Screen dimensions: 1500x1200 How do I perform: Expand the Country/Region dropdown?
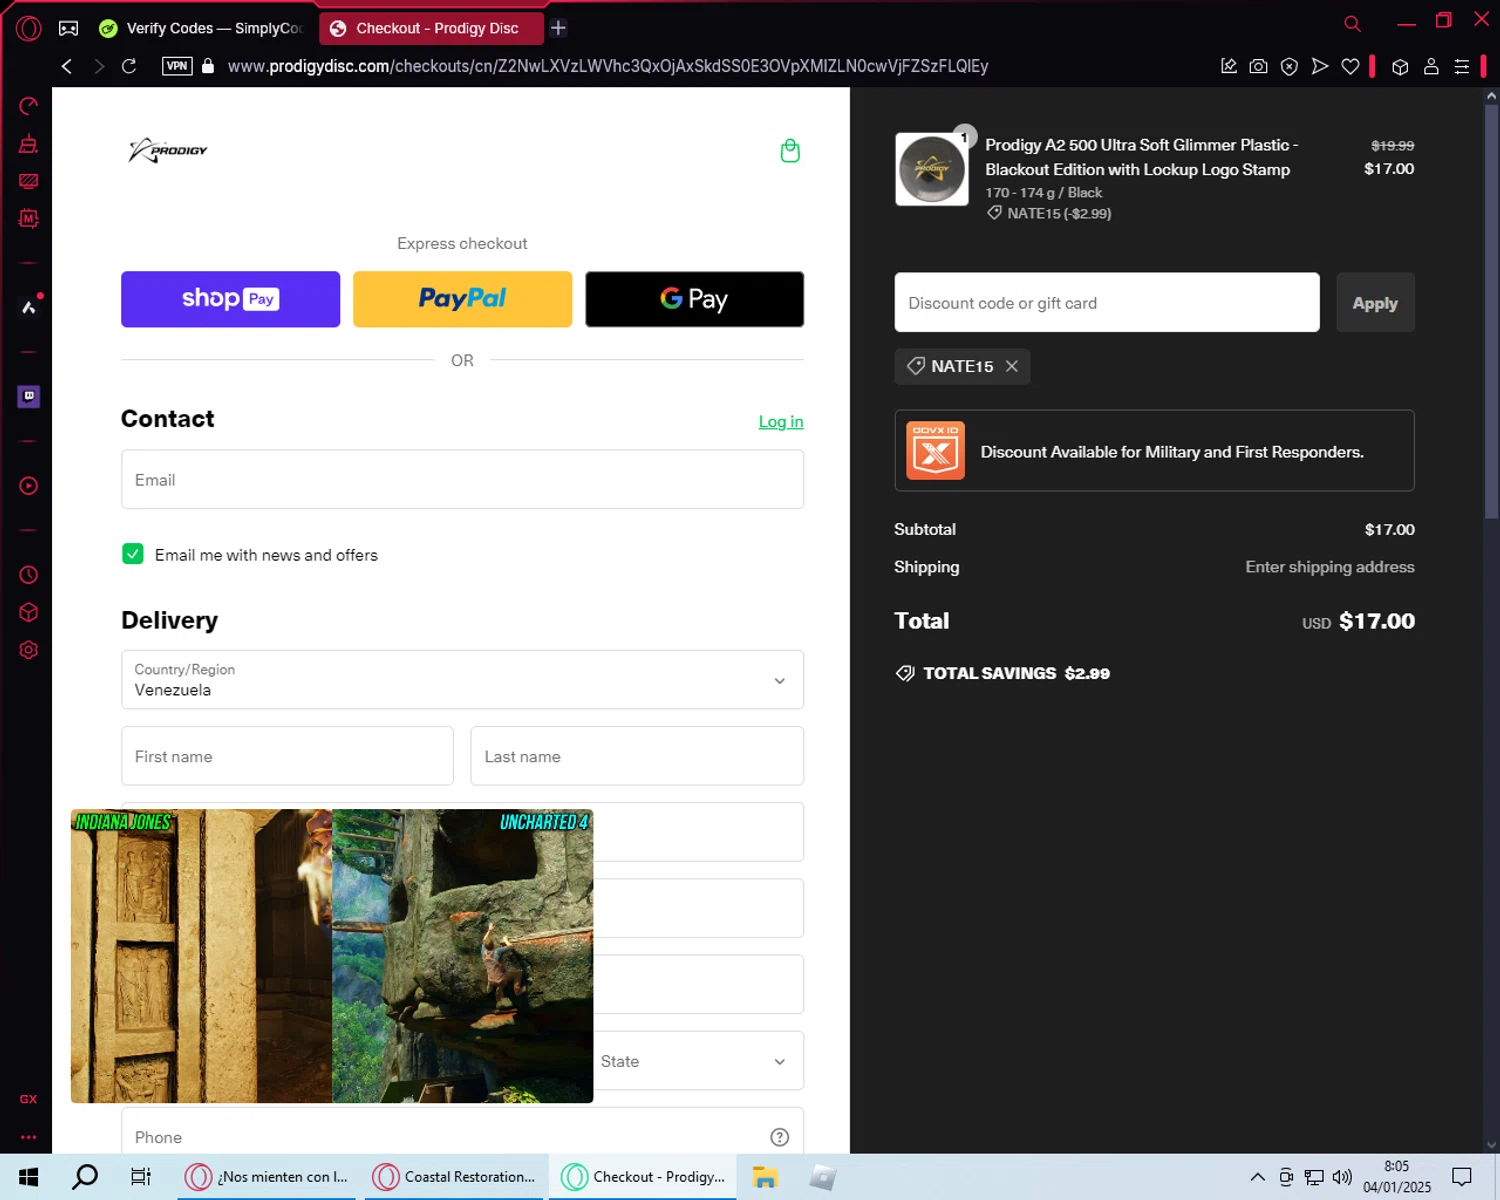tap(462, 680)
